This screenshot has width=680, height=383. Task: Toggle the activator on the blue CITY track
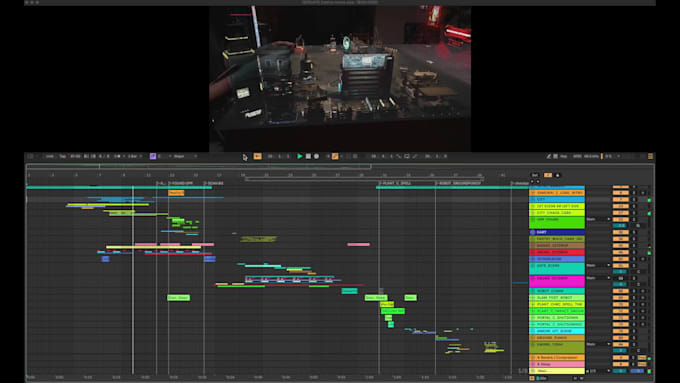coord(621,200)
